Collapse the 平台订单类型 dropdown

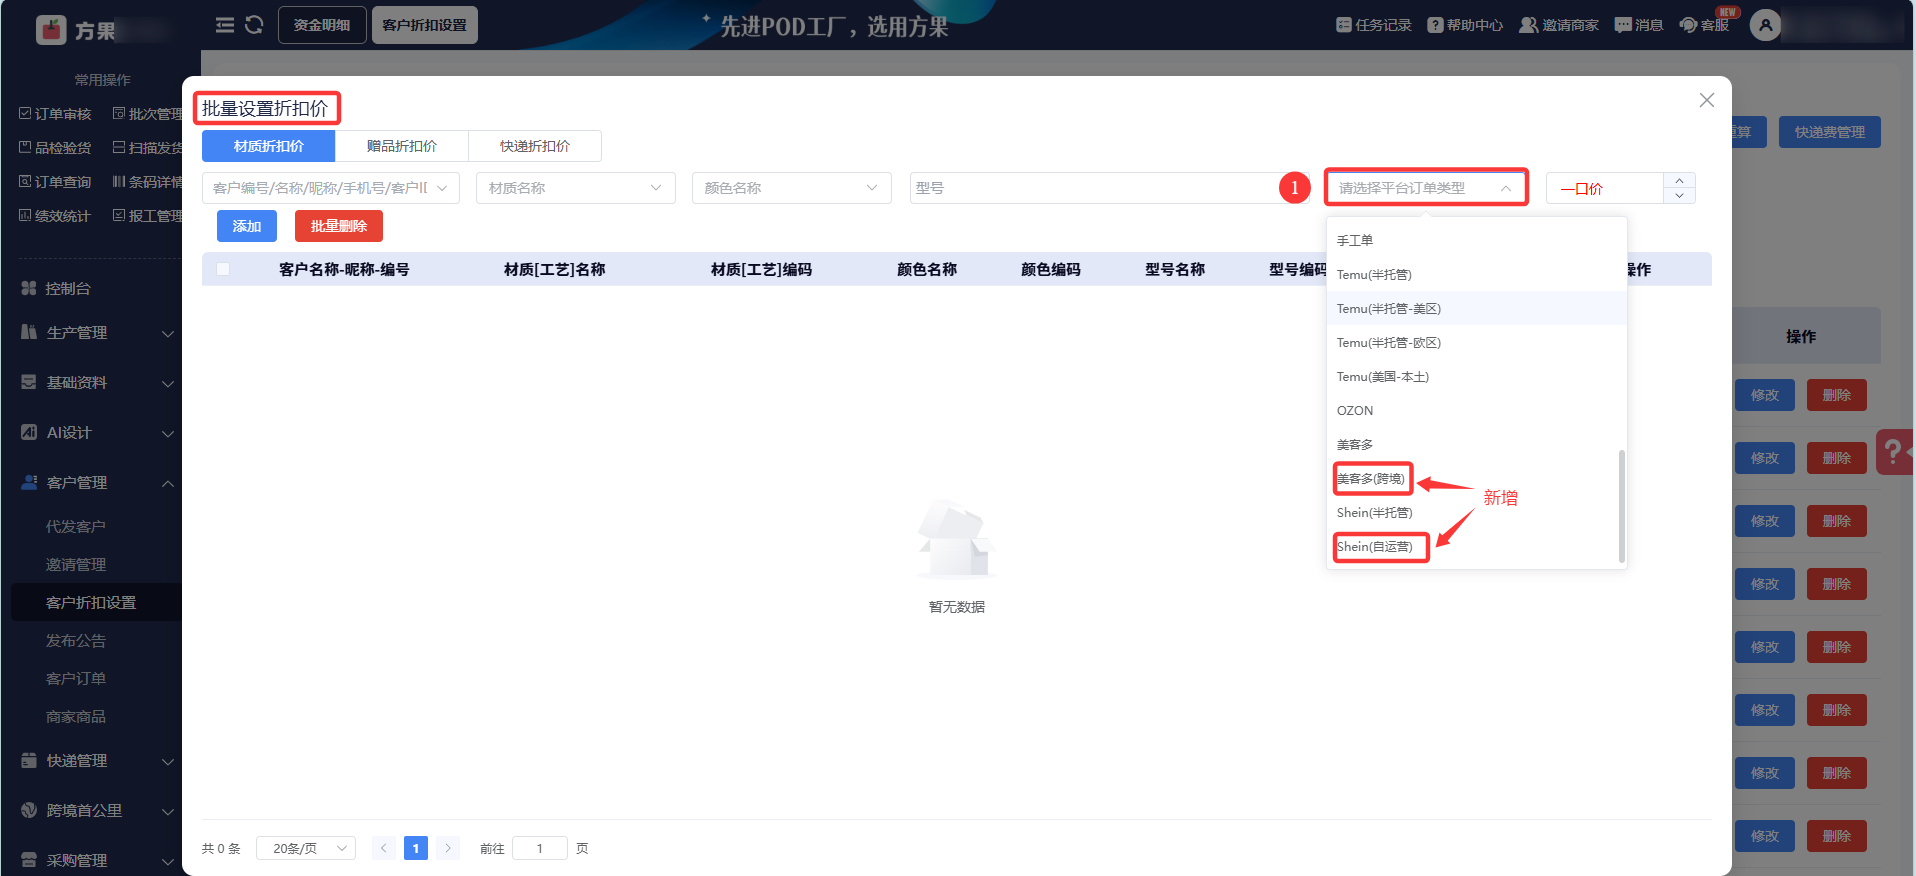point(1426,188)
